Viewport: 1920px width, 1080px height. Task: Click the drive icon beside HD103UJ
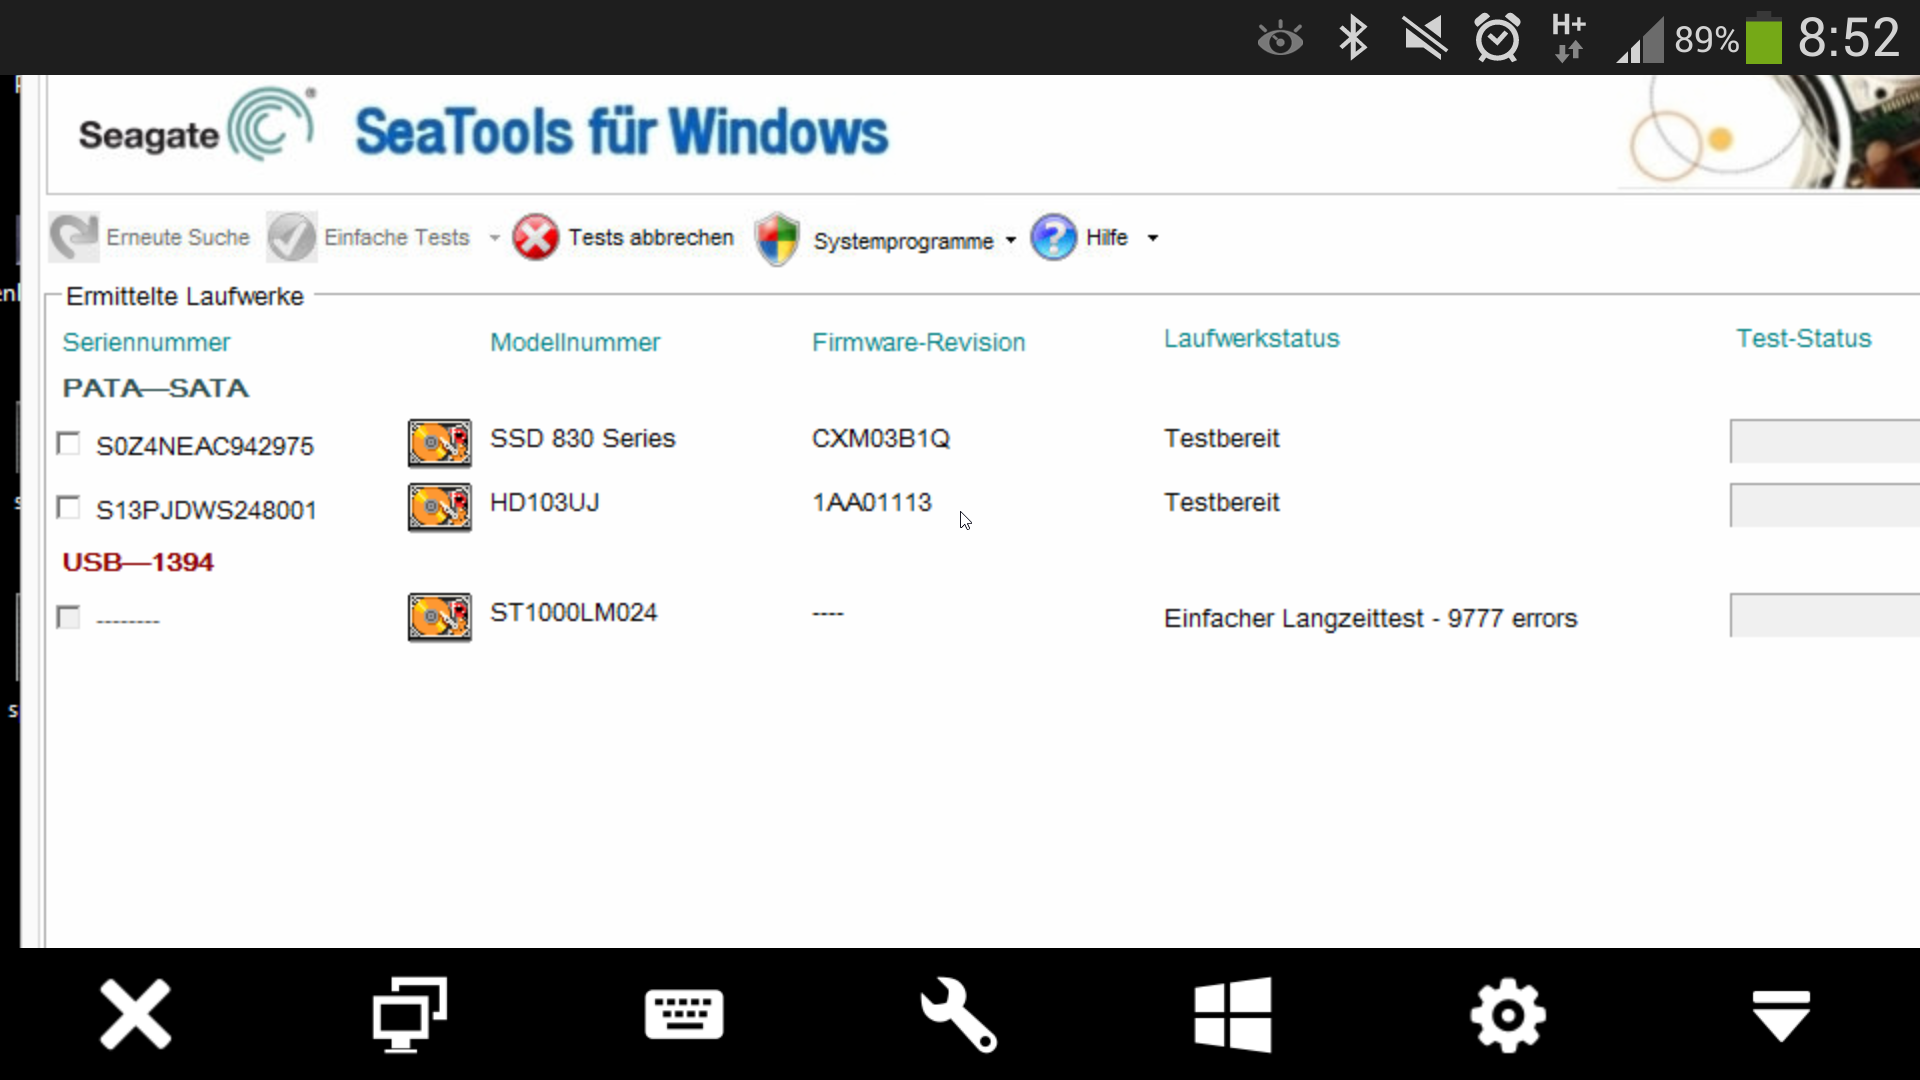(x=439, y=507)
